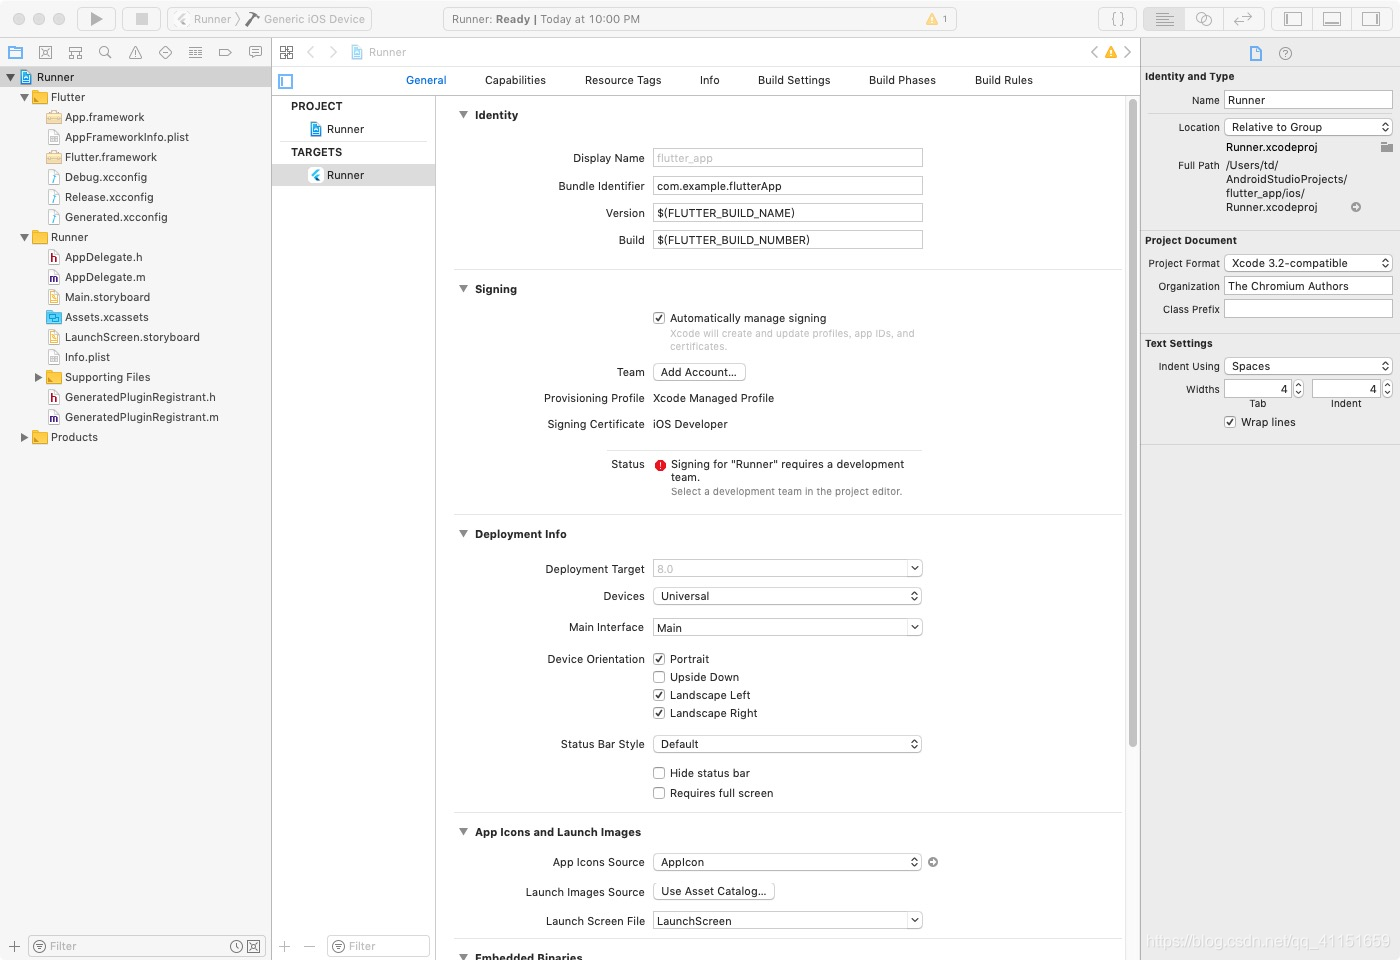This screenshot has width=1400, height=960.
Task: Collapse the Signing section
Action: 463,289
